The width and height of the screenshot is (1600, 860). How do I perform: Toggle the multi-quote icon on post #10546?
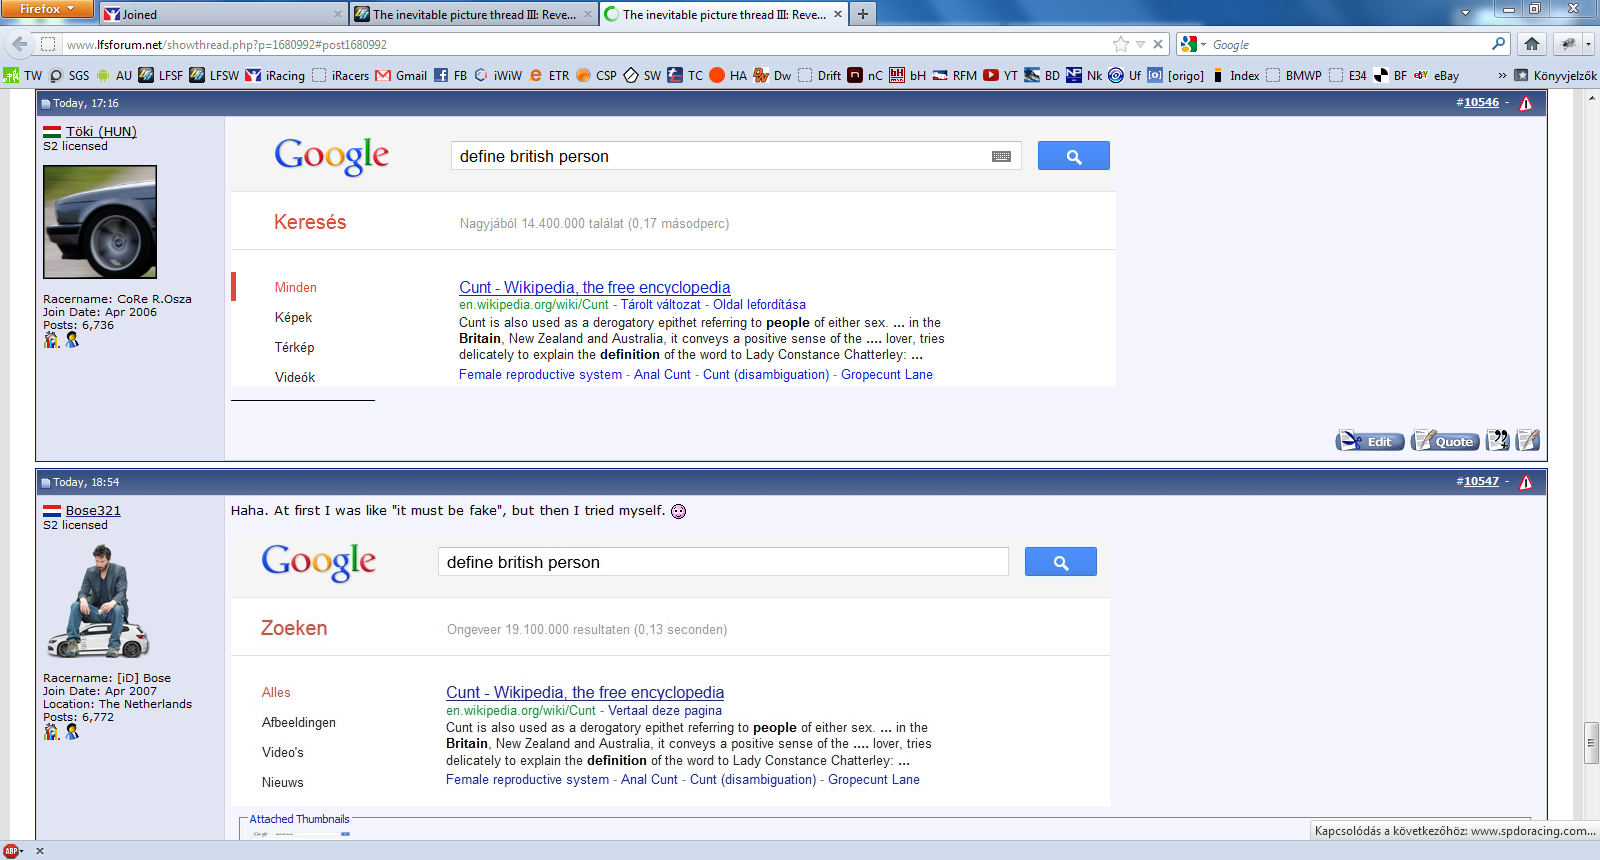coord(1497,440)
